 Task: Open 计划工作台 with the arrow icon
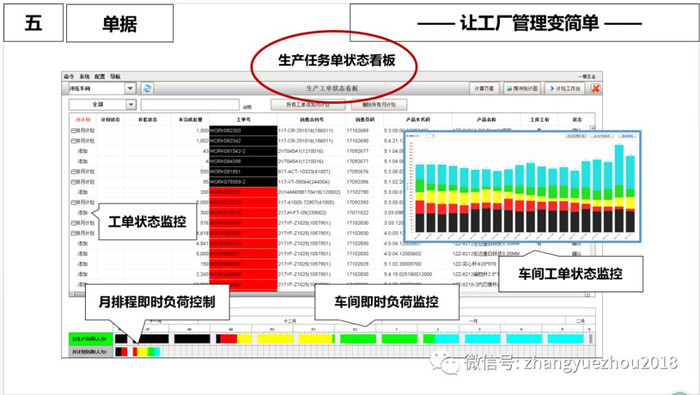(x=566, y=88)
